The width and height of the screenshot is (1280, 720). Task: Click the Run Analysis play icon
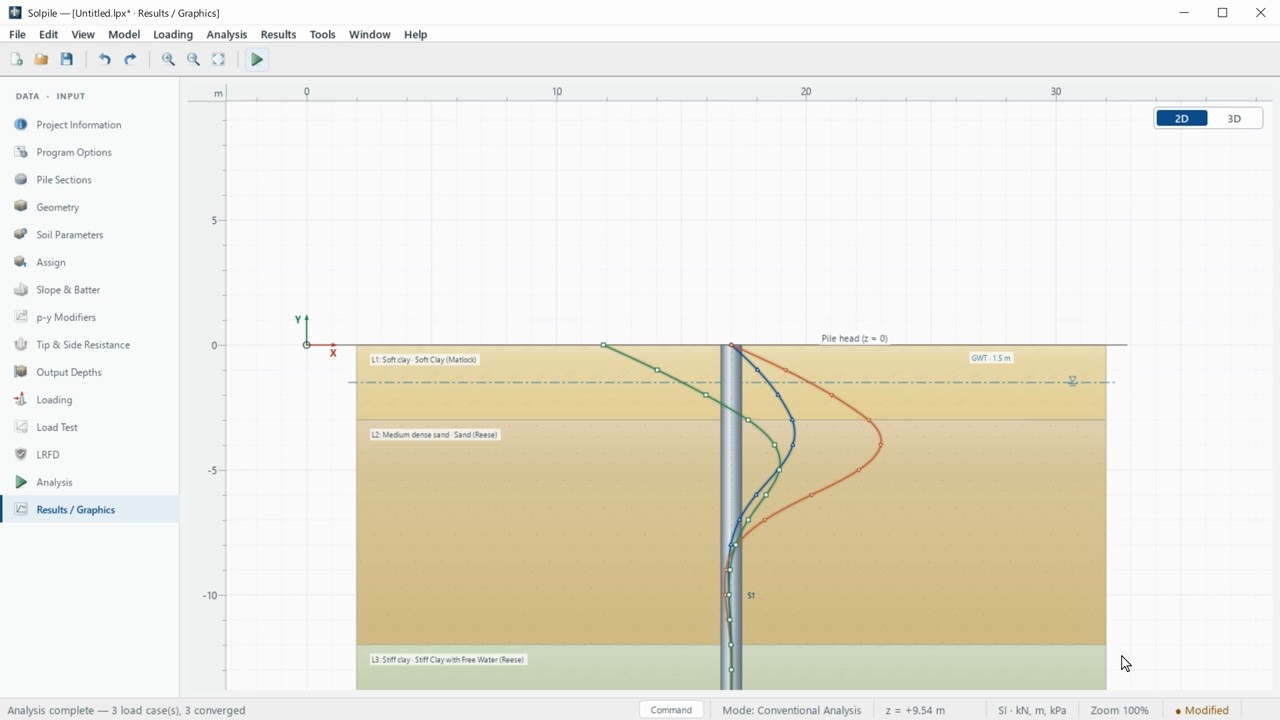[257, 60]
